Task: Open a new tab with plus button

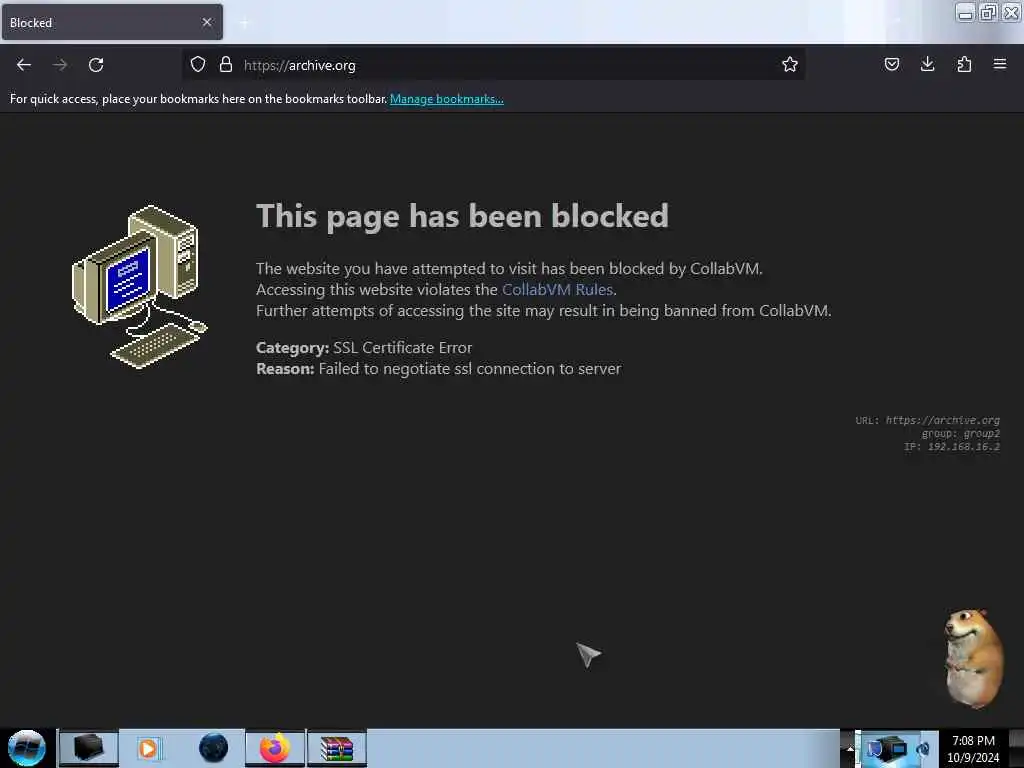Action: 244,23
